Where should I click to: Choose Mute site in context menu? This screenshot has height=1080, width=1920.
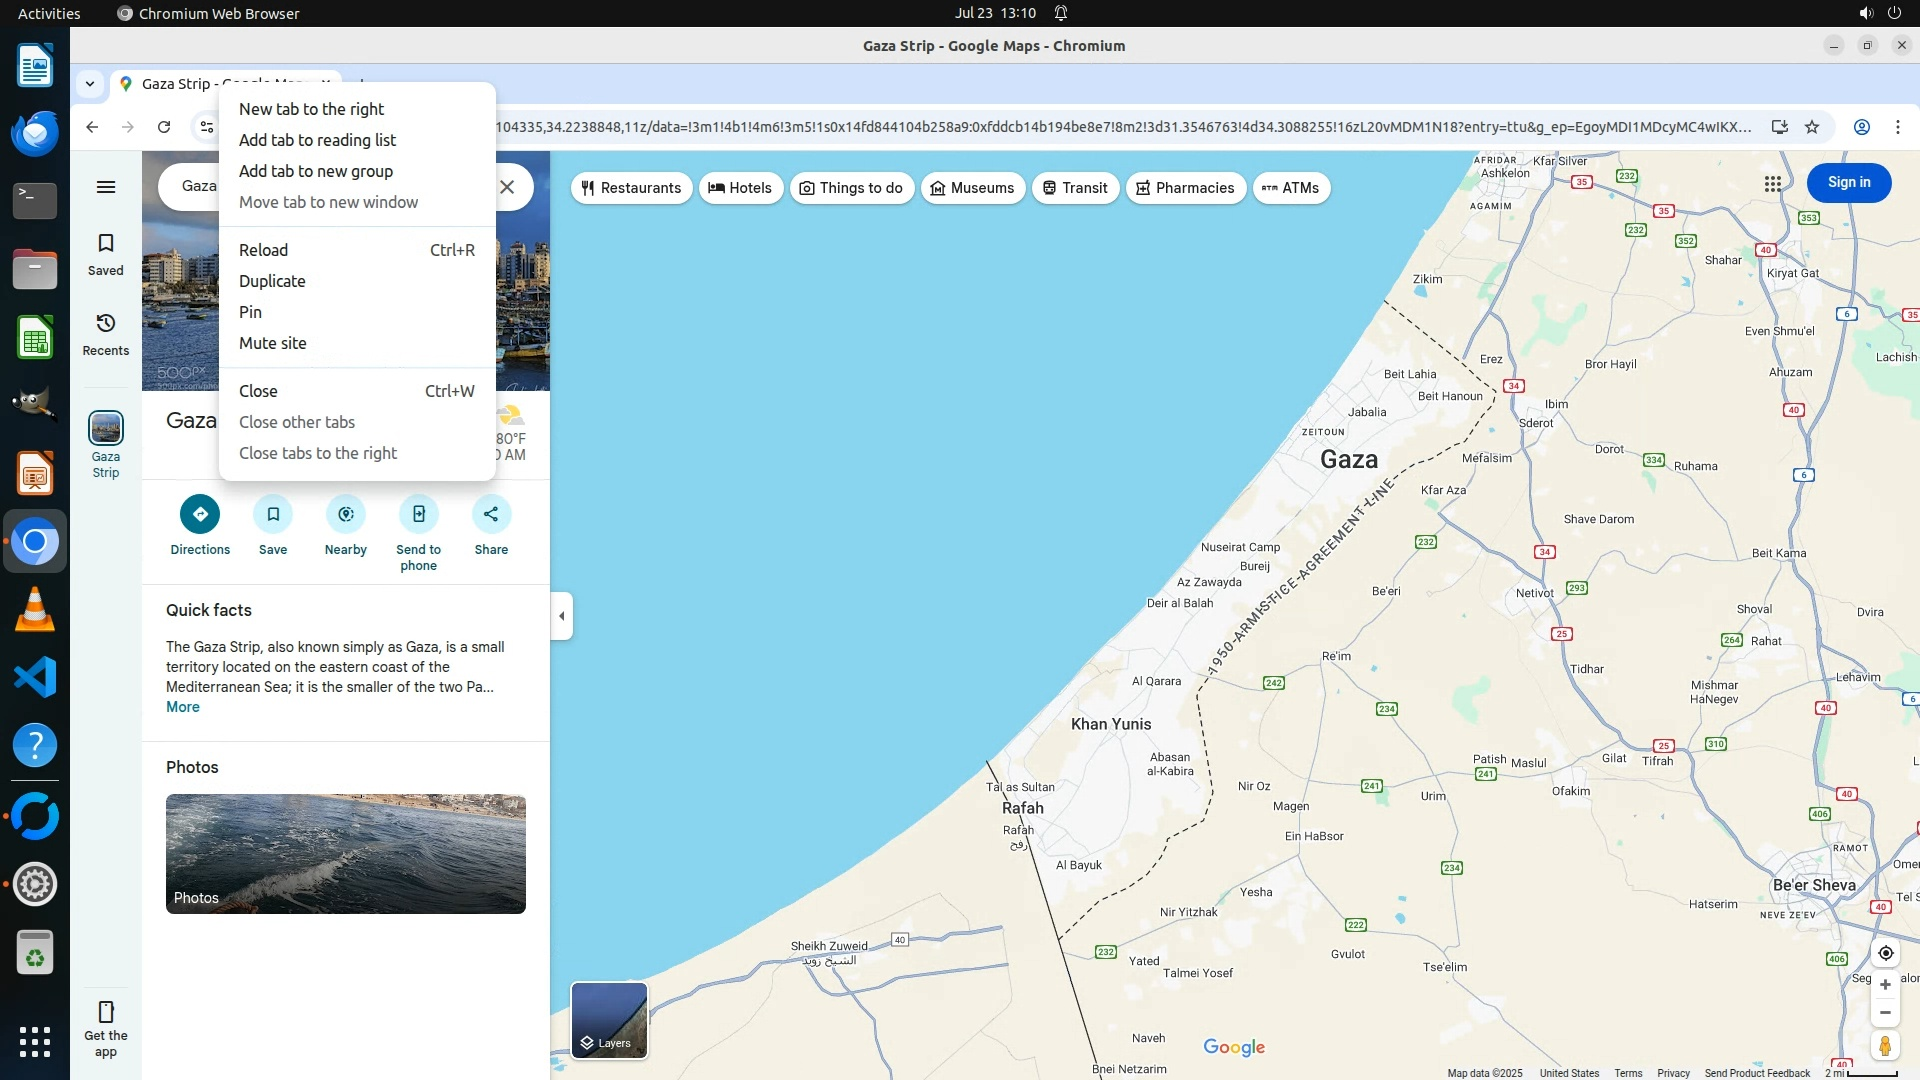pyautogui.click(x=272, y=343)
